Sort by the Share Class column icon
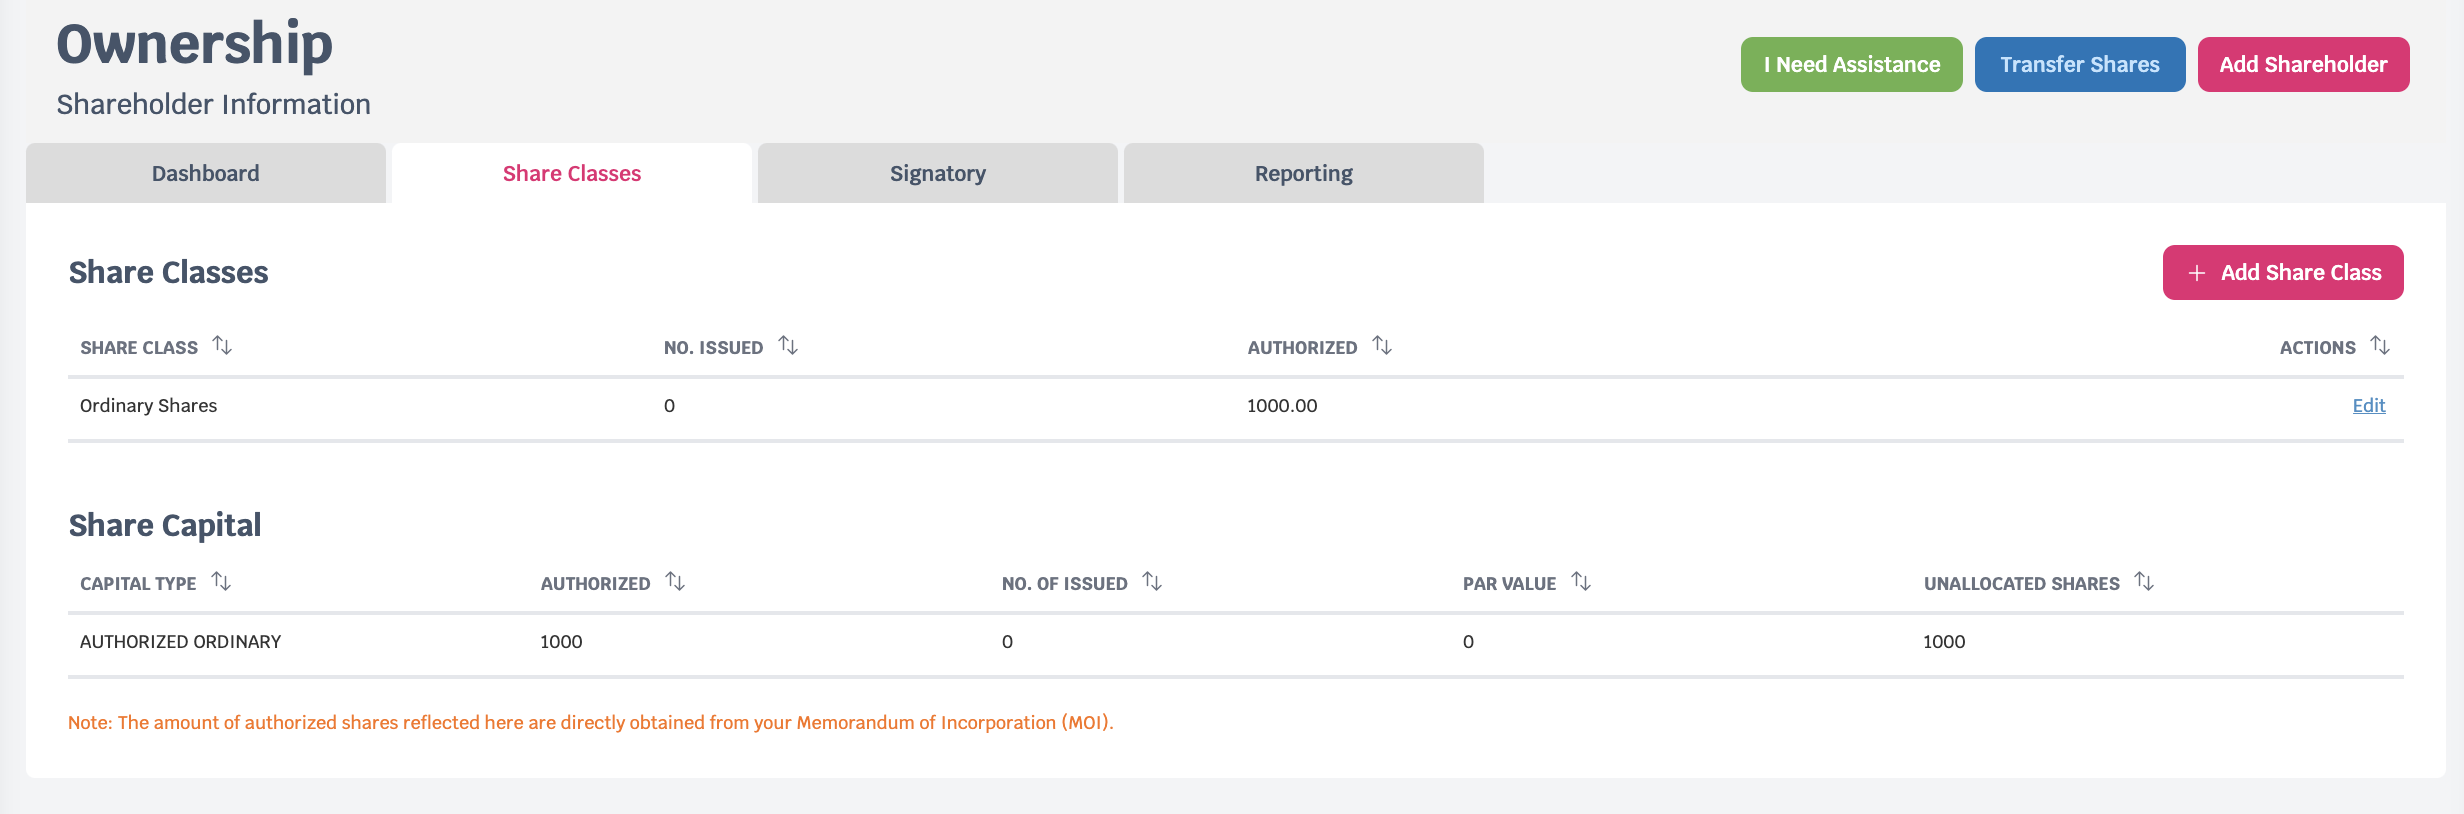 point(222,346)
